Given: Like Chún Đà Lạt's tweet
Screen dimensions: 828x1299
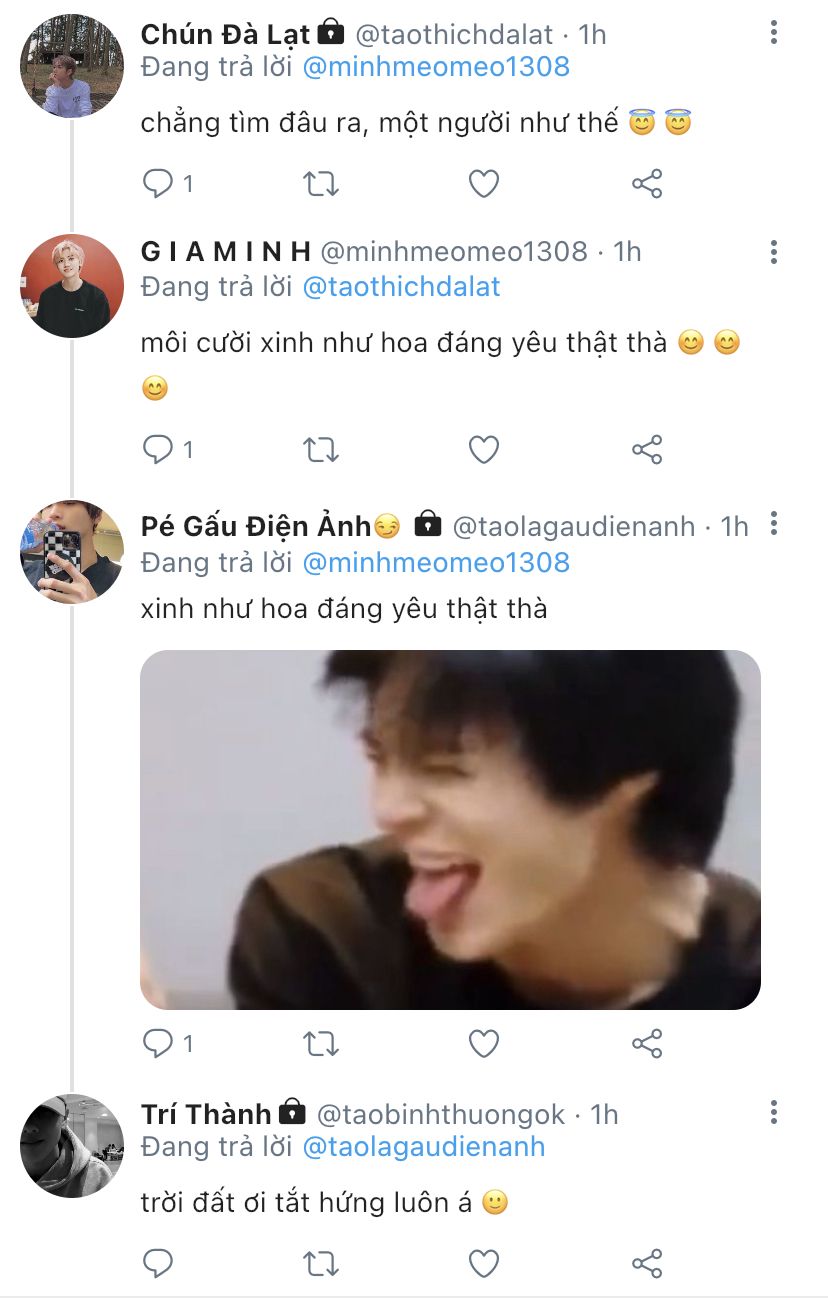Looking at the screenshot, I should pyautogui.click(x=484, y=184).
